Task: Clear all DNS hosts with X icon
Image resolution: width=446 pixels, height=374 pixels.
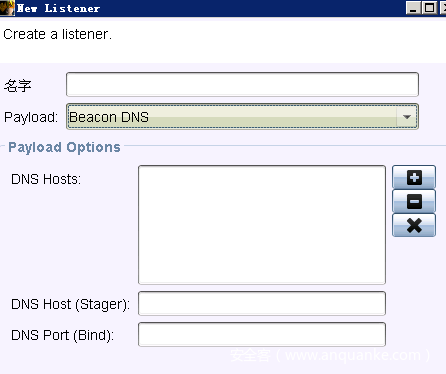Action: pyautogui.click(x=414, y=225)
